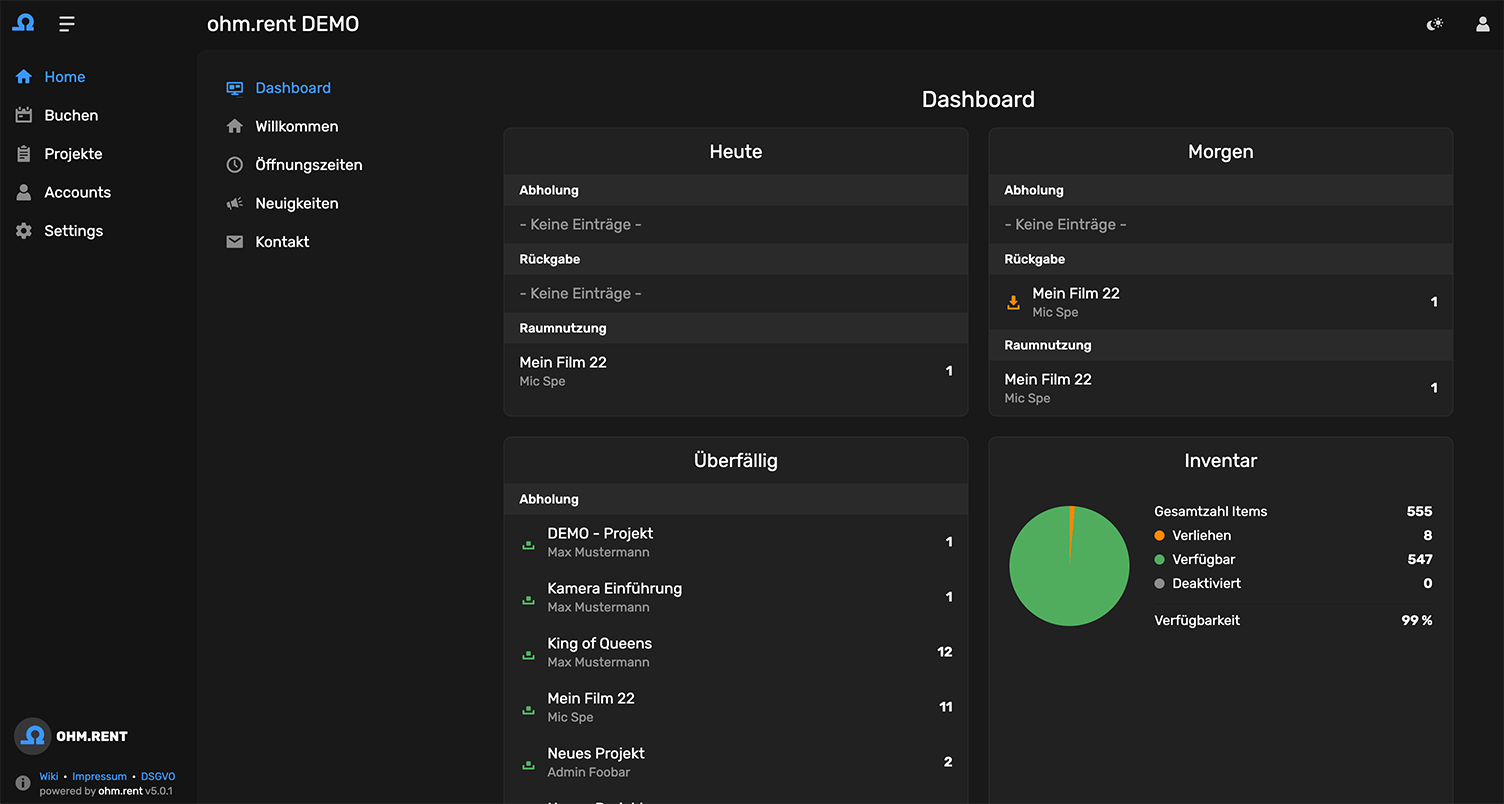Open the overdue King of Queens entry
The image size is (1504, 804).
tap(599, 644)
